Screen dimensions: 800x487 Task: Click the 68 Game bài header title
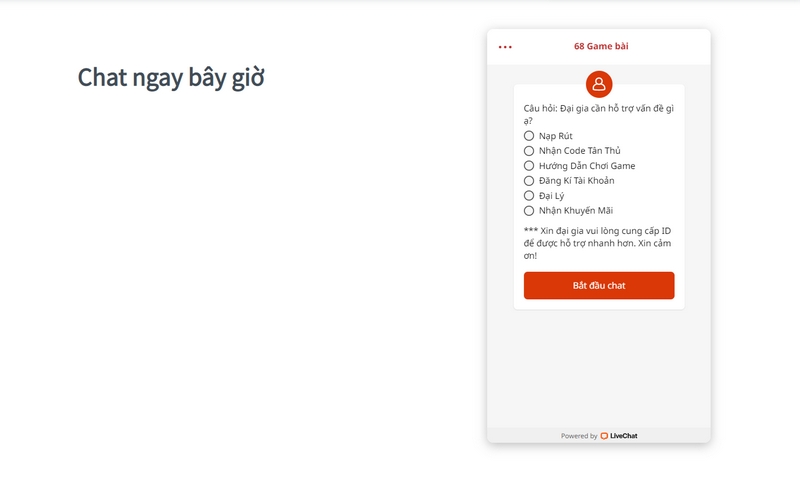[601, 46]
